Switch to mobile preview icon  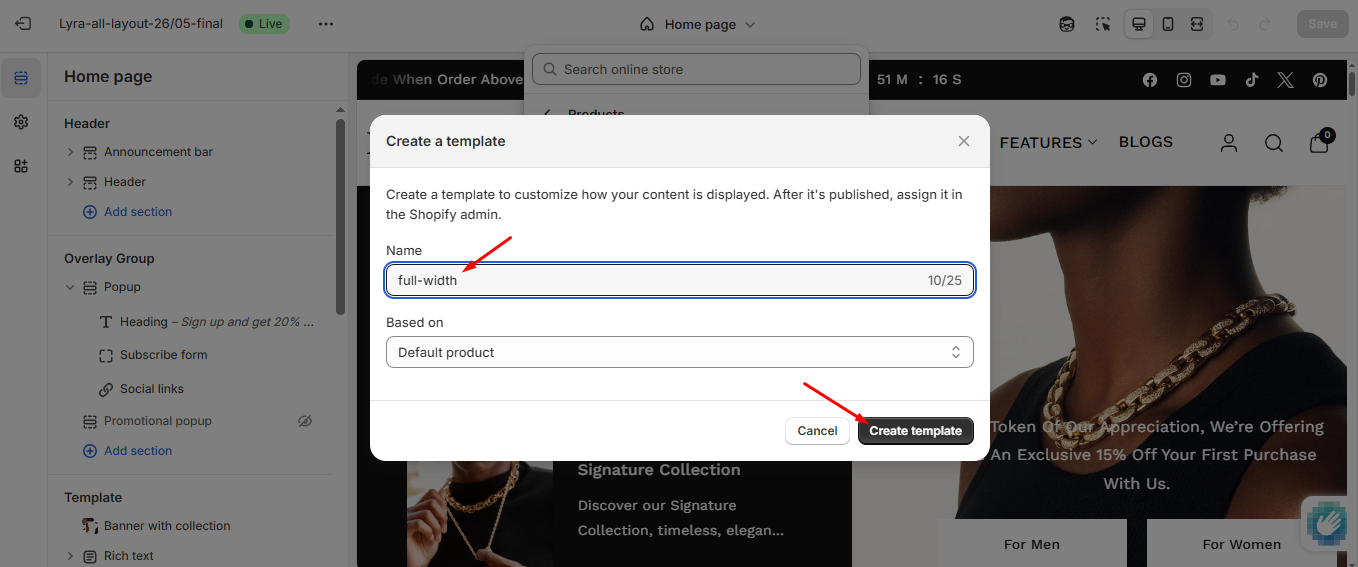[1167, 24]
